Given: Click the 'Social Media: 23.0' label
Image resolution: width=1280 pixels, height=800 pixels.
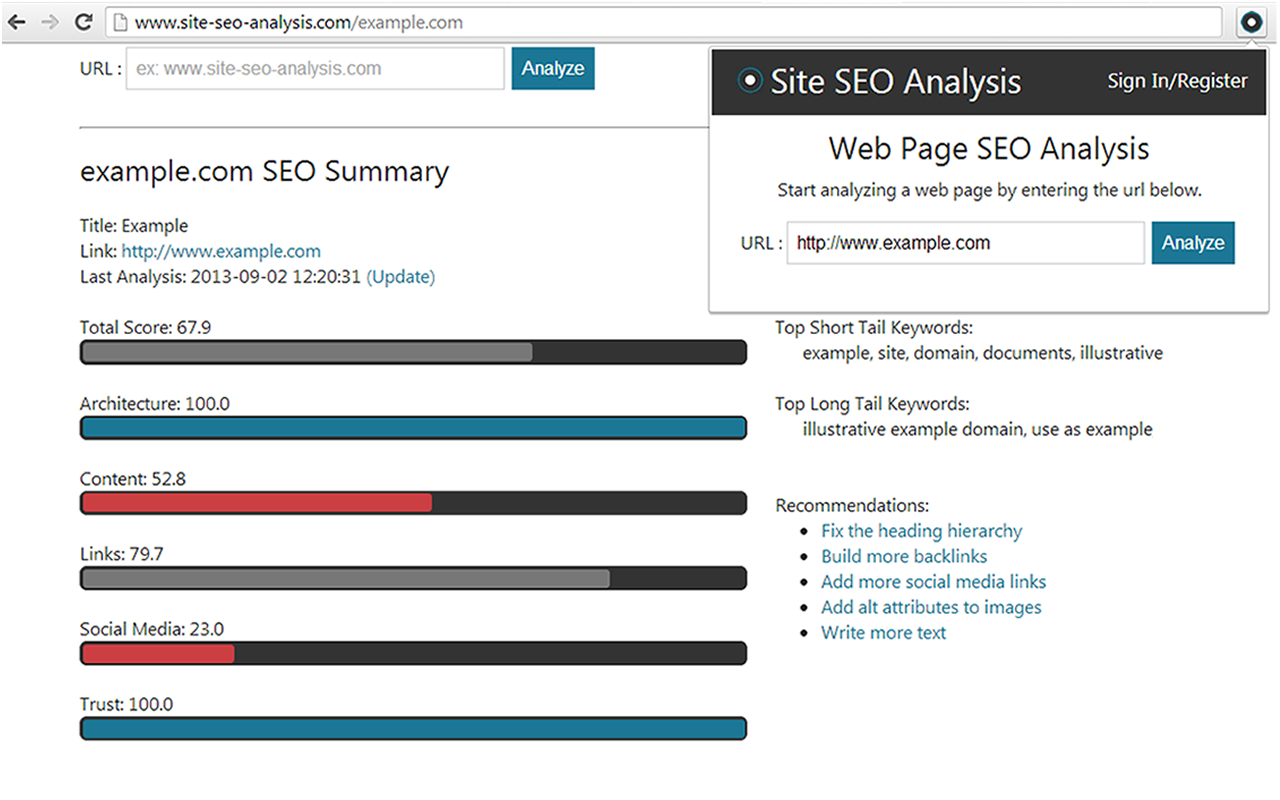Looking at the screenshot, I should [152, 629].
